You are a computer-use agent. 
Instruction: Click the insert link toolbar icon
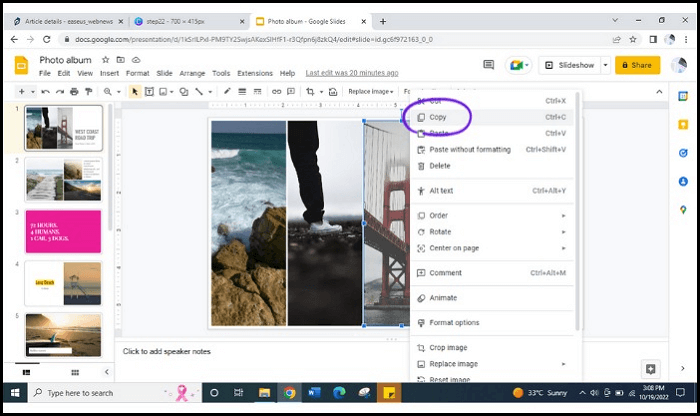[x=275, y=91]
